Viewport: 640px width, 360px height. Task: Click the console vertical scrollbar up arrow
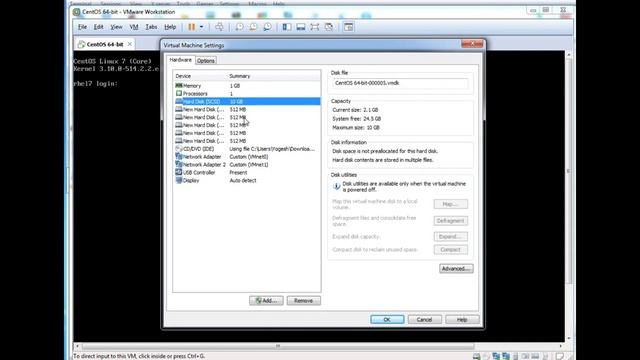tap(569, 55)
